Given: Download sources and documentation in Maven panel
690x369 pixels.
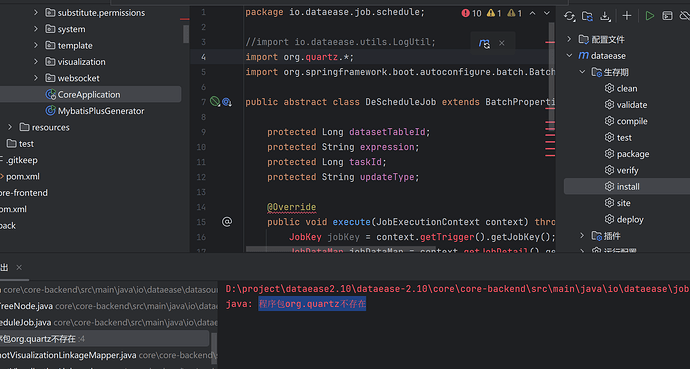Looking at the screenshot, I should click(x=605, y=16).
